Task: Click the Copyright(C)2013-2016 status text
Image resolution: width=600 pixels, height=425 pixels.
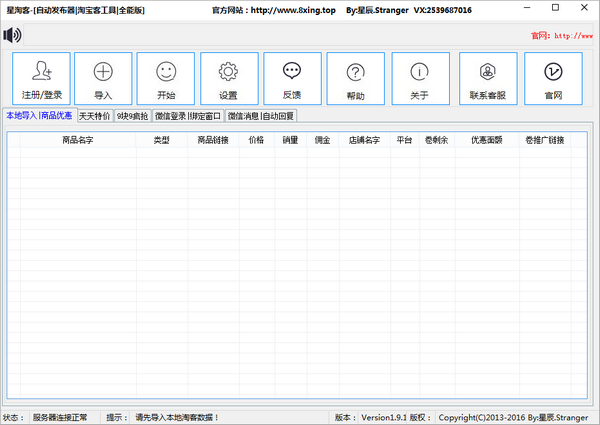Action: pyautogui.click(x=513, y=417)
